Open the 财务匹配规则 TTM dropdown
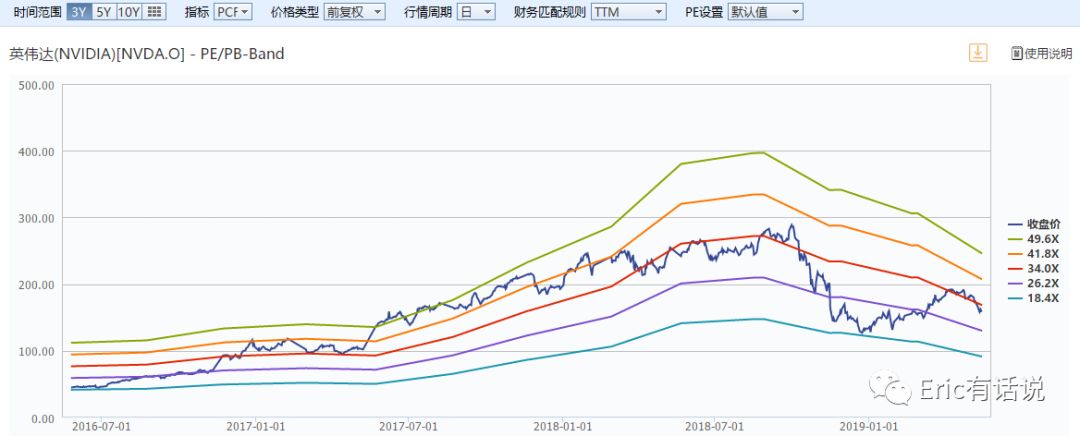 (628, 12)
